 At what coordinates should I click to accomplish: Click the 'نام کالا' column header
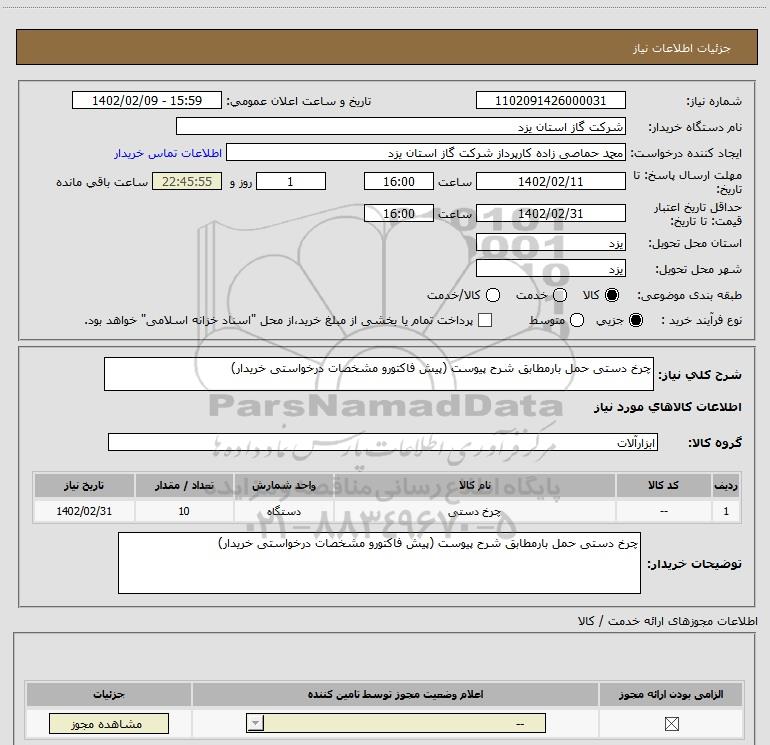tap(474, 485)
